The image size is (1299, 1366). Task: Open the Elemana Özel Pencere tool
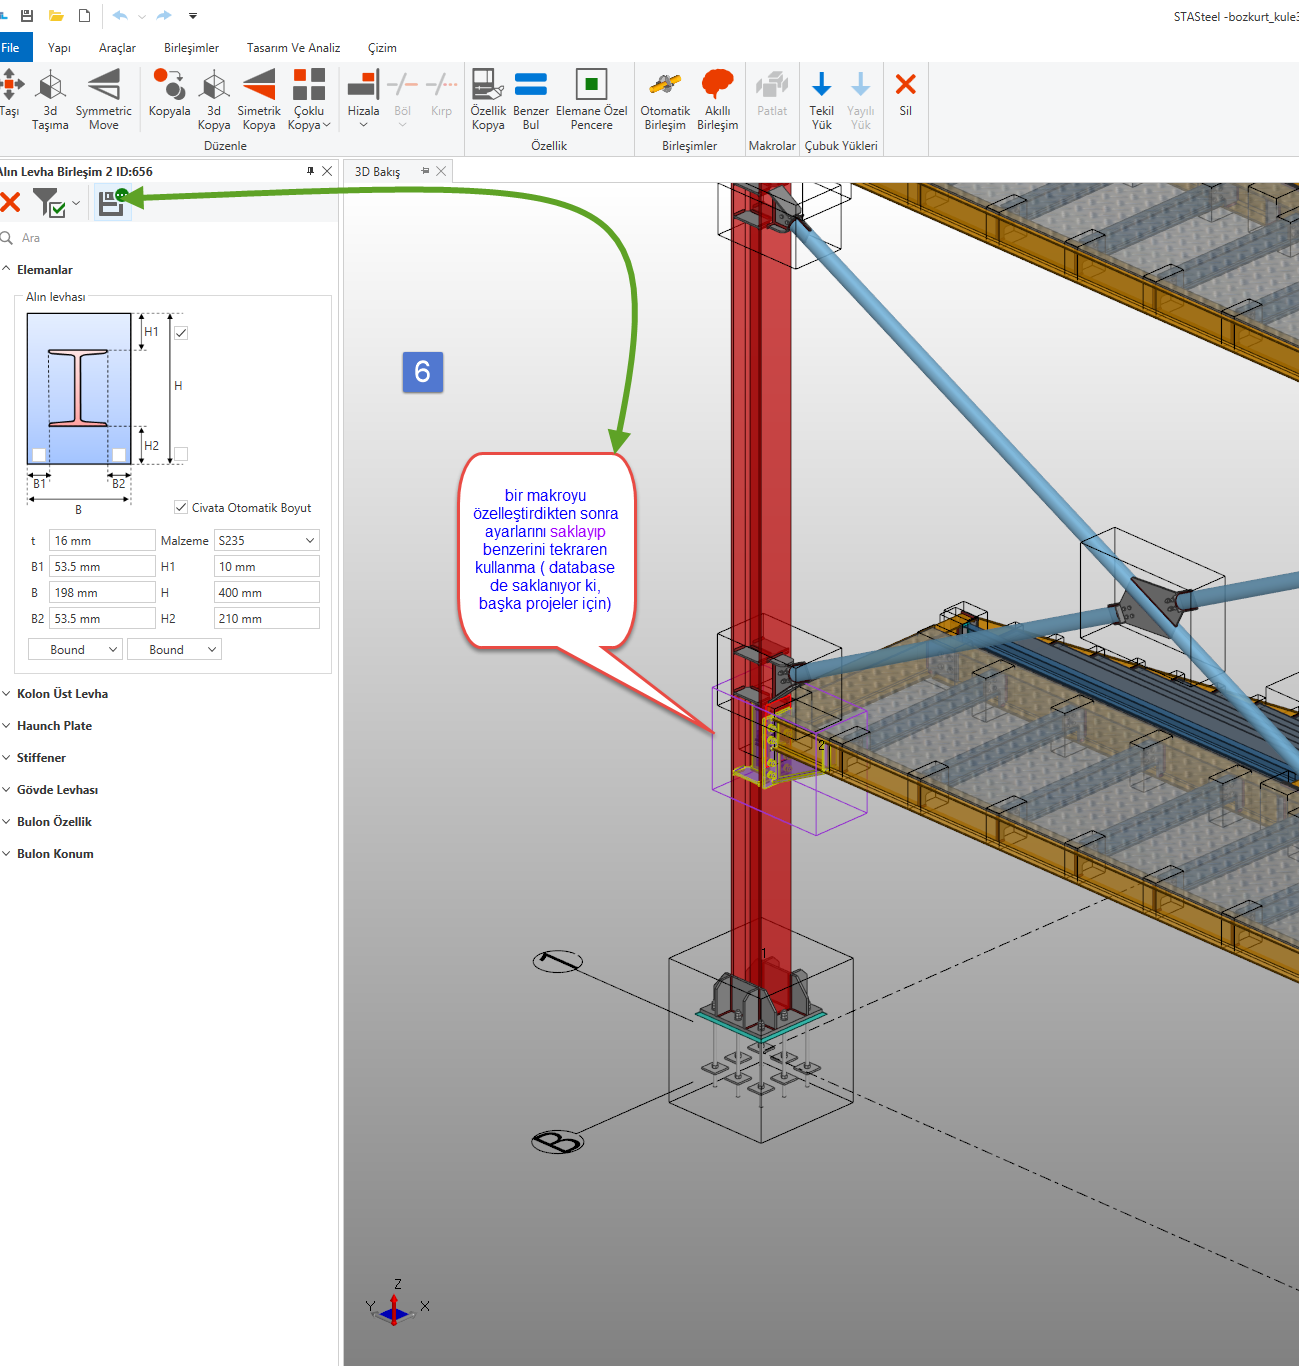[591, 98]
